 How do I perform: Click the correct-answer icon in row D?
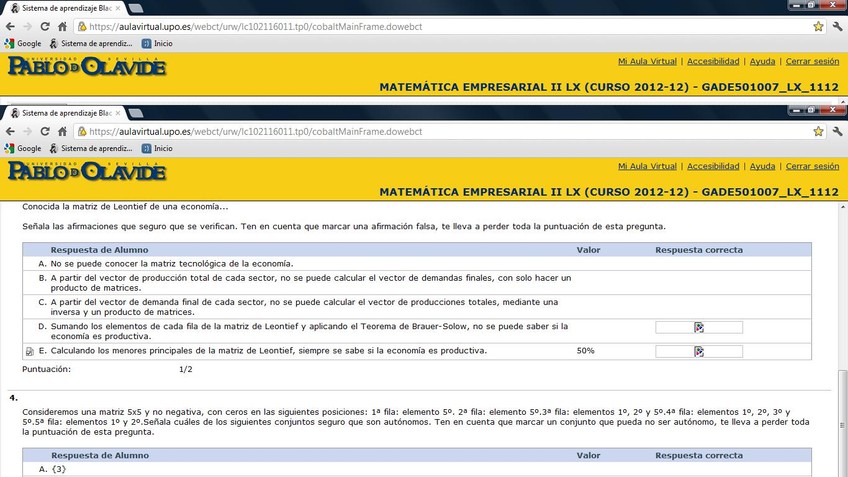tap(699, 327)
